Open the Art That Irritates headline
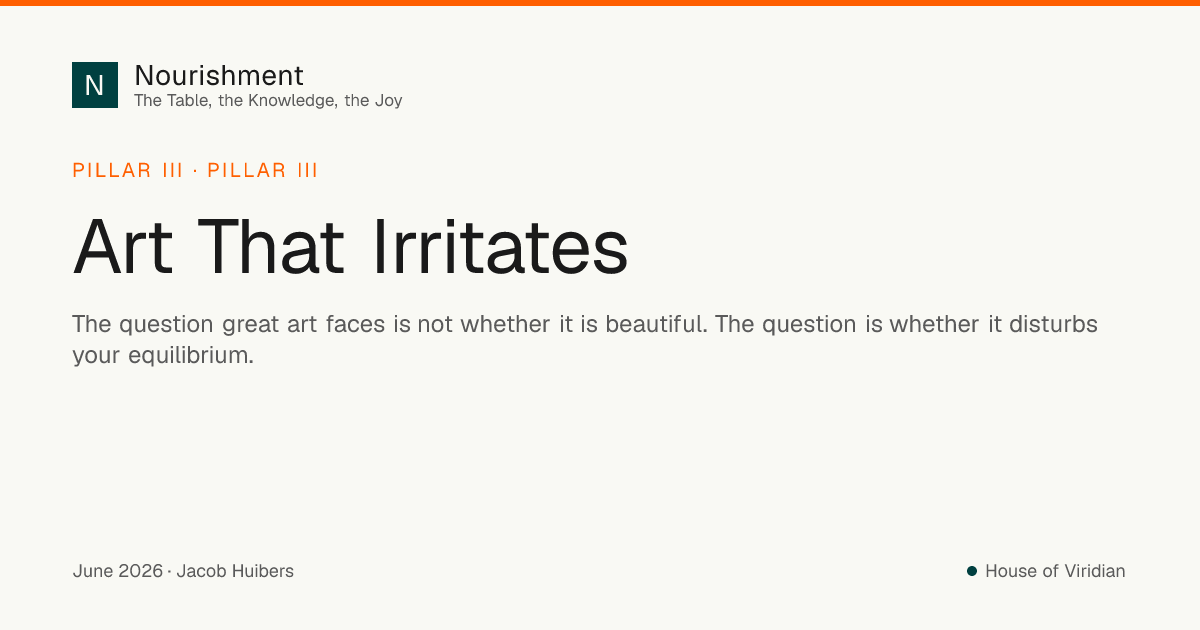This screenshot has width=1200, height=630. [351, 247]
